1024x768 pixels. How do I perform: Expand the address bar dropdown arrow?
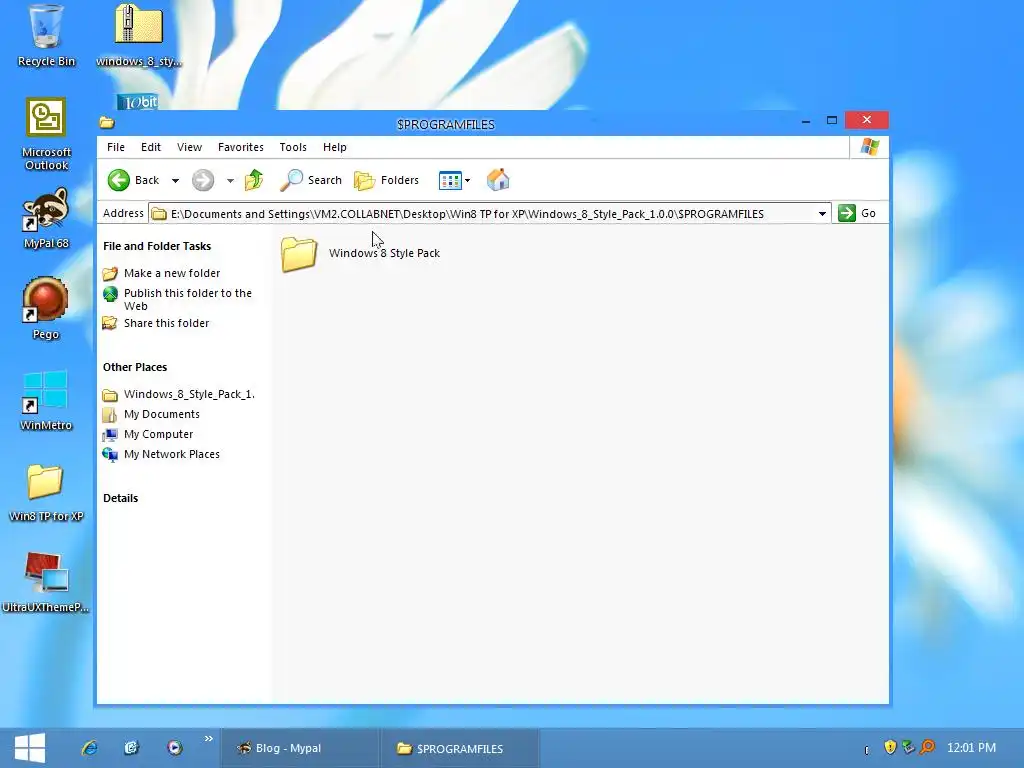[822, 214]
